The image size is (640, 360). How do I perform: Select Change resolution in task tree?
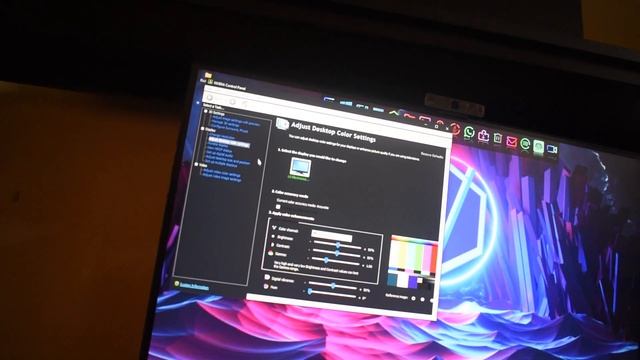coord(222,137)
